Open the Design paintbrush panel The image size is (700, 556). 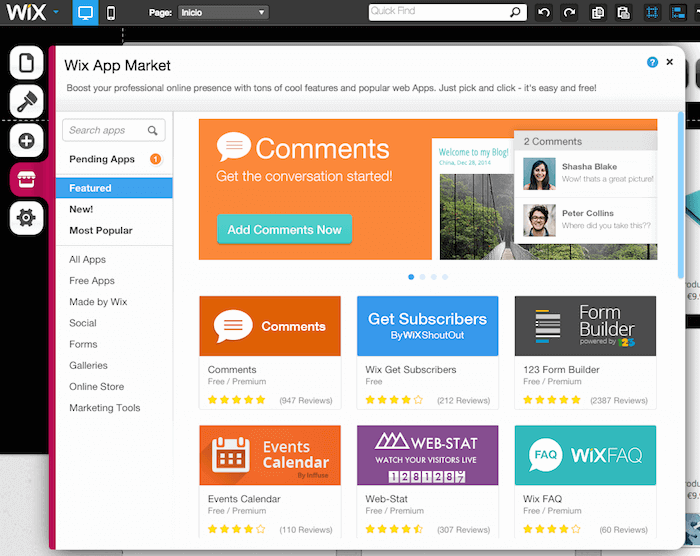click(x=26, y=101)
